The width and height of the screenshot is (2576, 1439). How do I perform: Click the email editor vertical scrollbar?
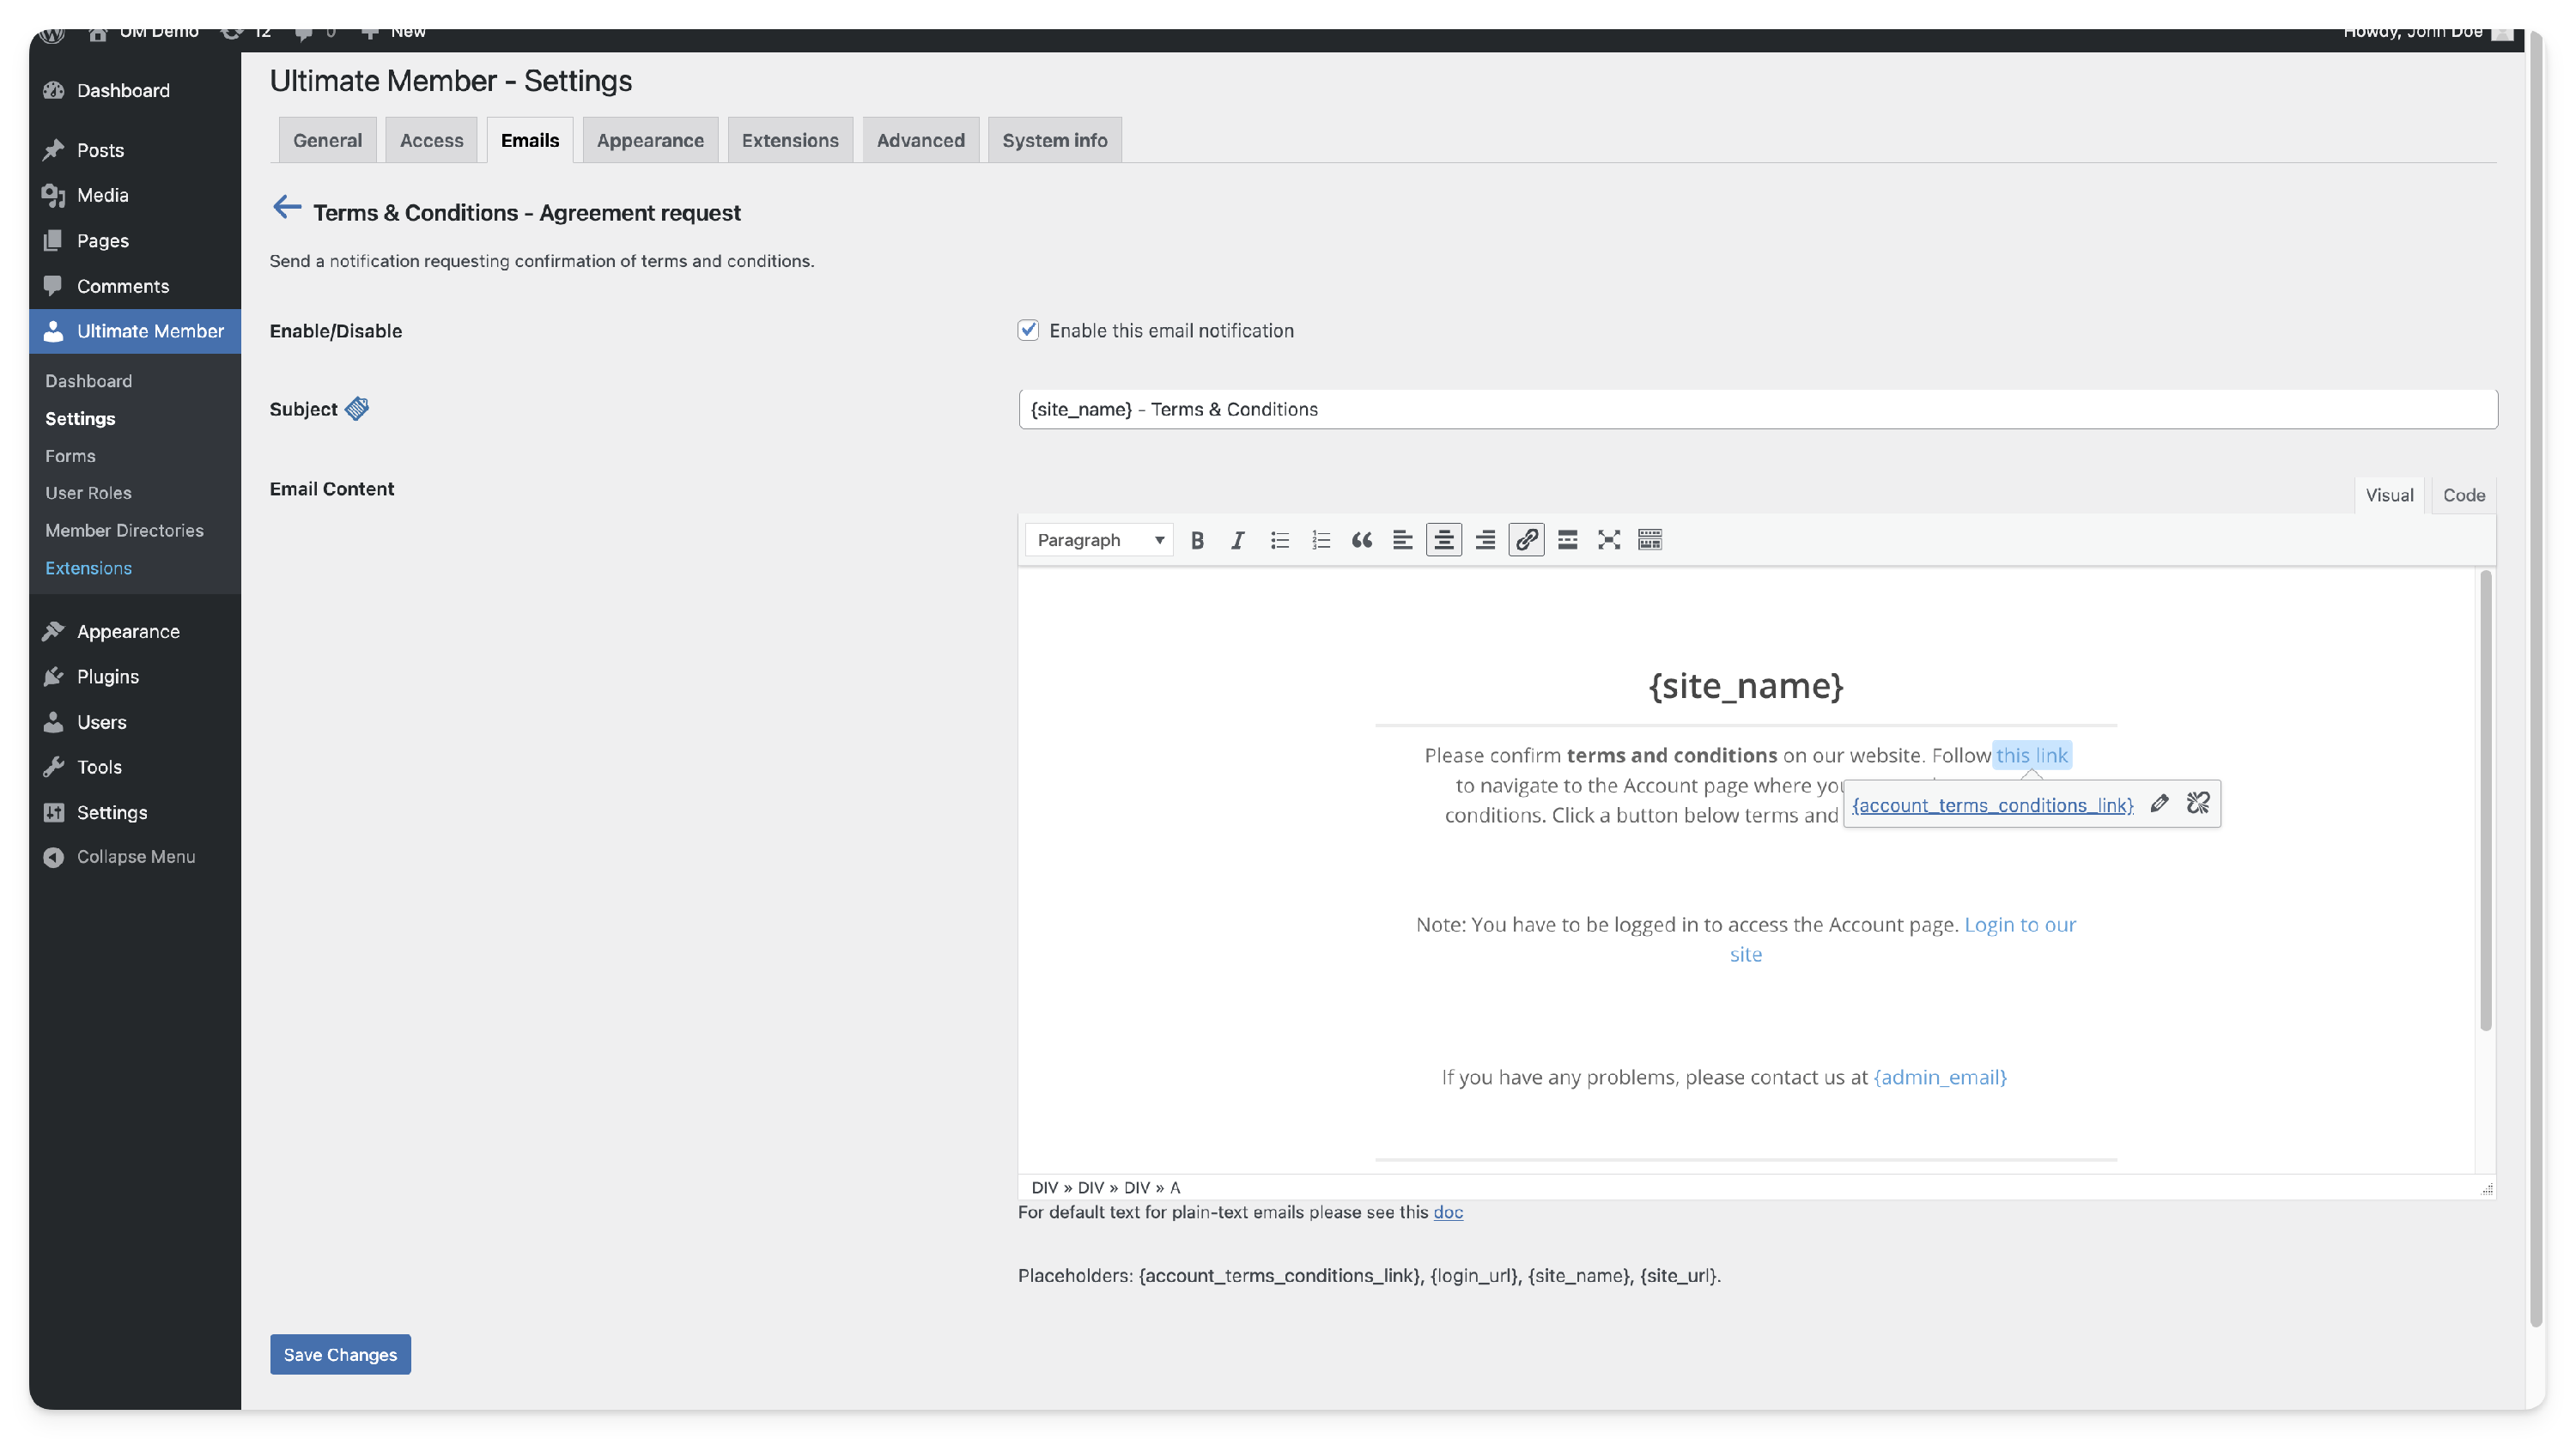pyautogui.click(x=2485, y=800)
